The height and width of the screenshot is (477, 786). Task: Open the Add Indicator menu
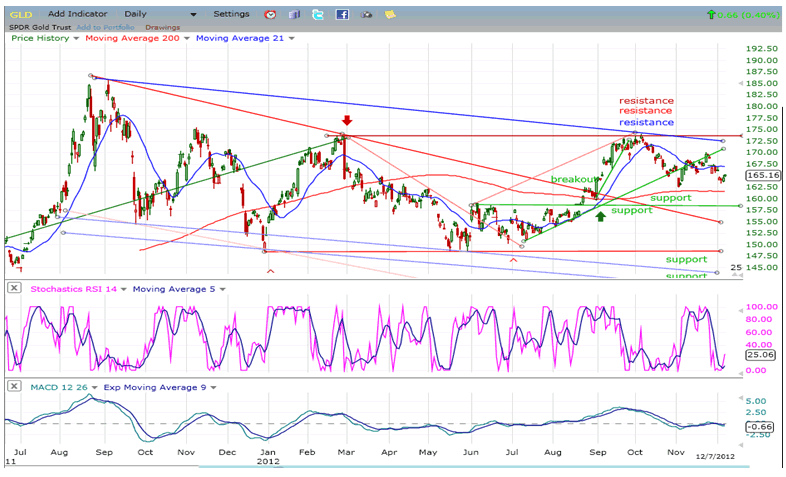click(x=78, y=14)
